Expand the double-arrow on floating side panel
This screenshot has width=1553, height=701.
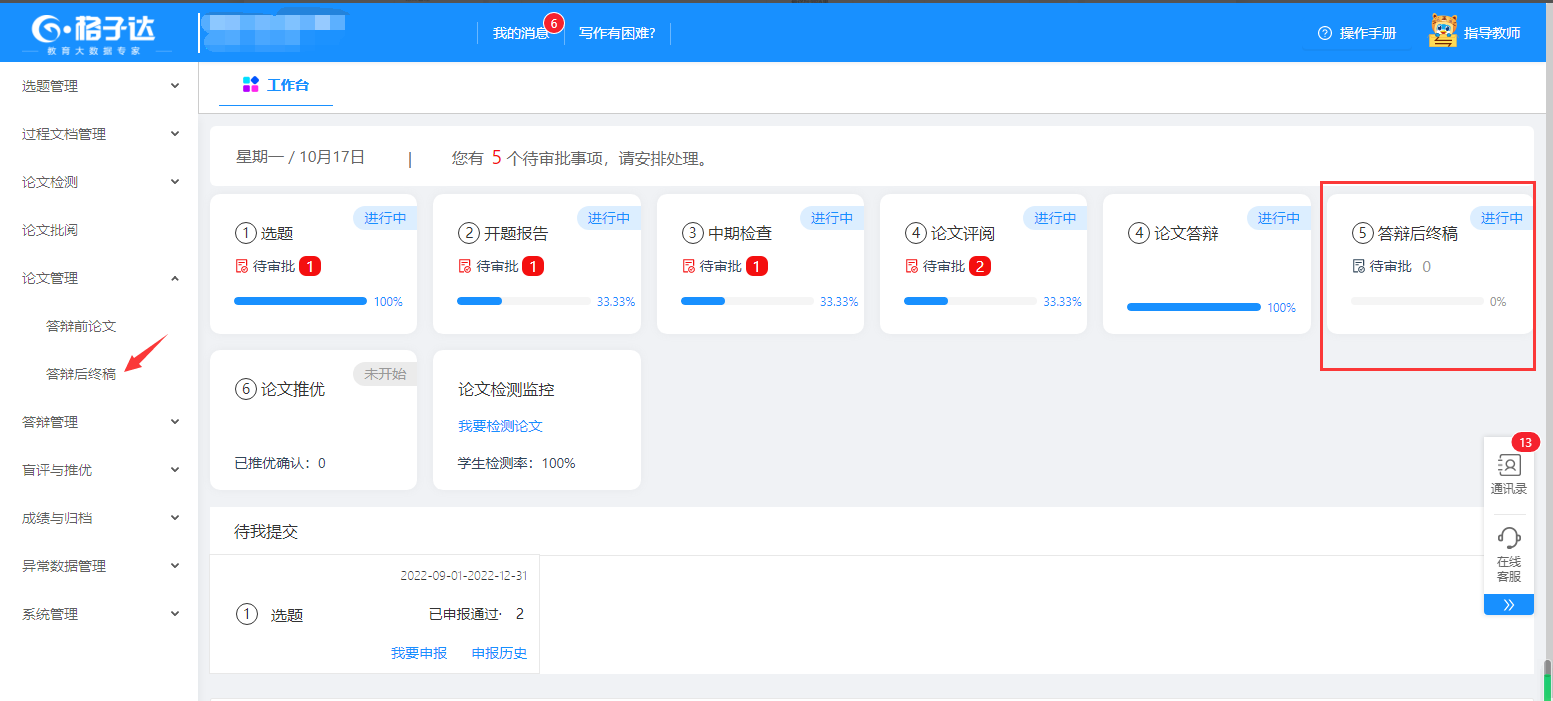(x=1508, y=604)
